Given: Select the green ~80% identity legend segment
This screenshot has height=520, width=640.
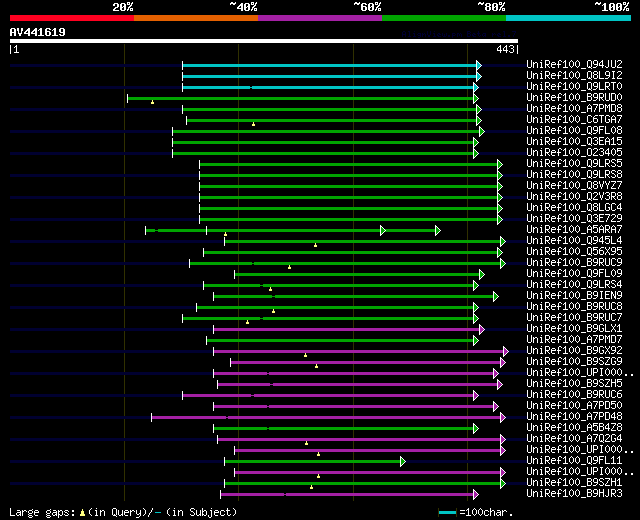Looking at the screenshot, I should [x=444, y=18].
